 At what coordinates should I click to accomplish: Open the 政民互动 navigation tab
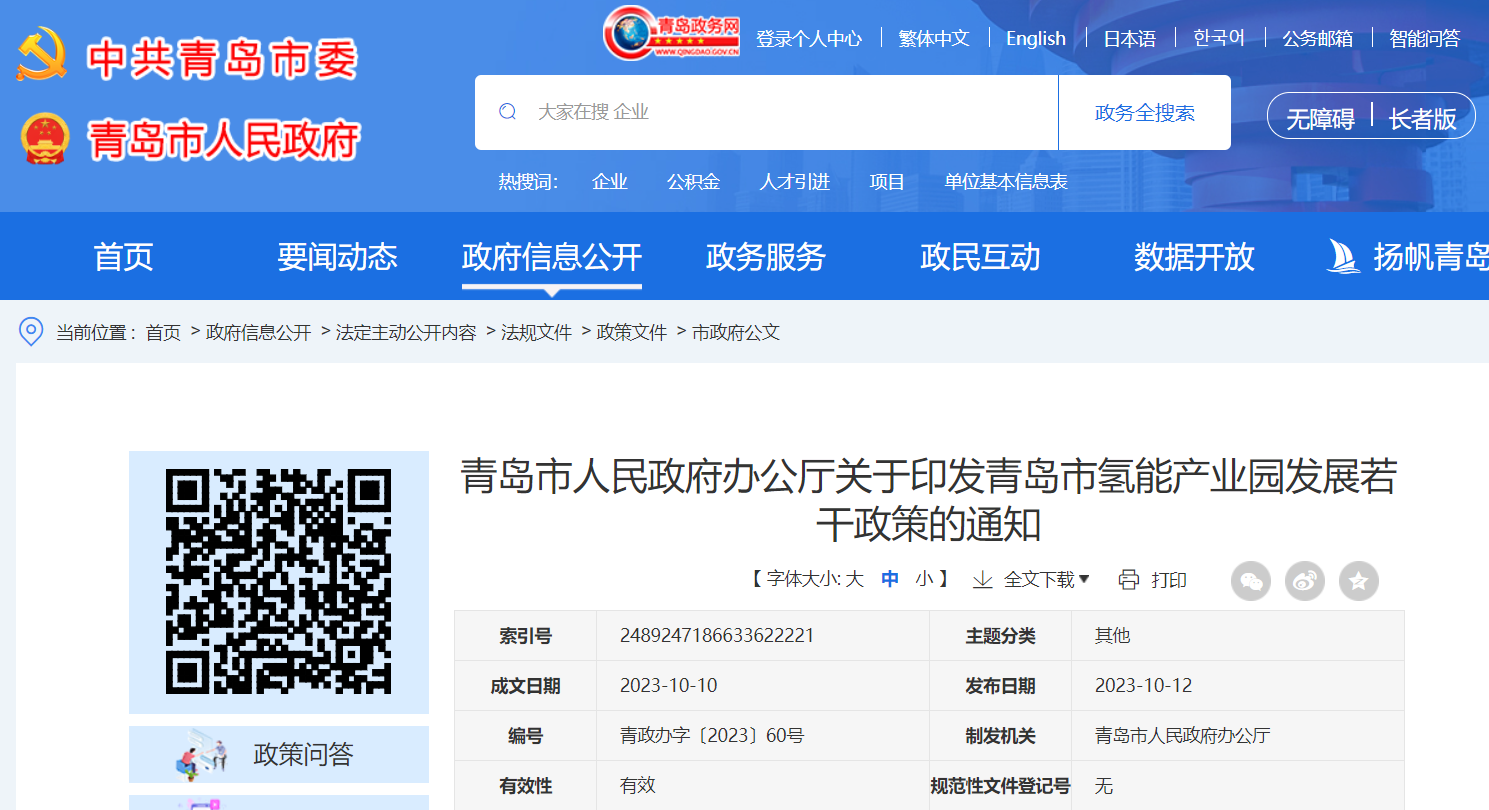pyautogui.click(x=980, y=257)
